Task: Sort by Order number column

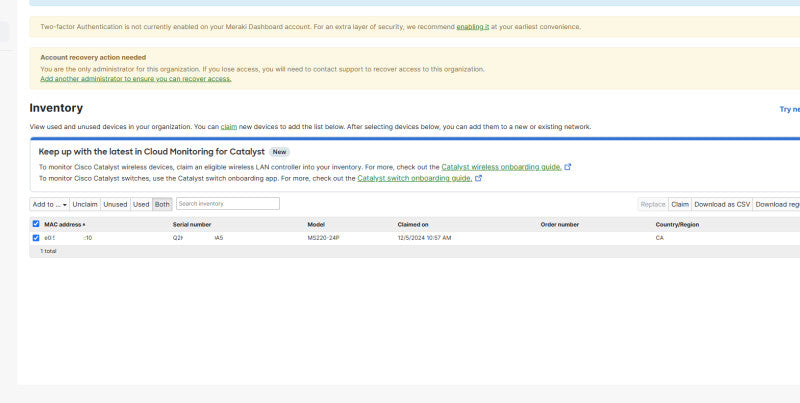Action: pyautogui.click(x=560, y=224)
